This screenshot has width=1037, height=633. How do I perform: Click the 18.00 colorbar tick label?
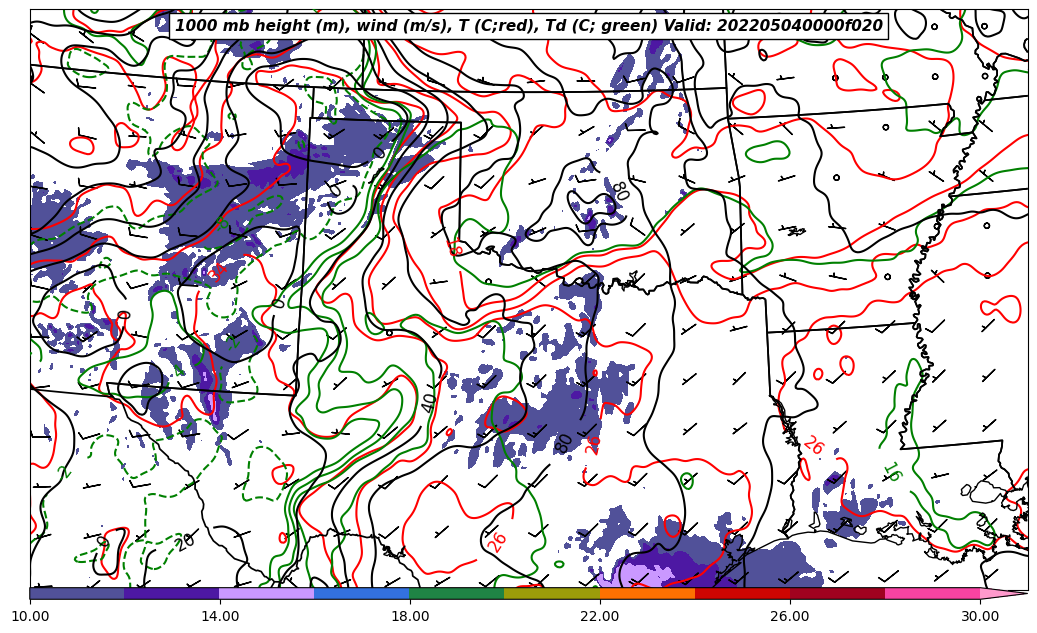point(410,616)
